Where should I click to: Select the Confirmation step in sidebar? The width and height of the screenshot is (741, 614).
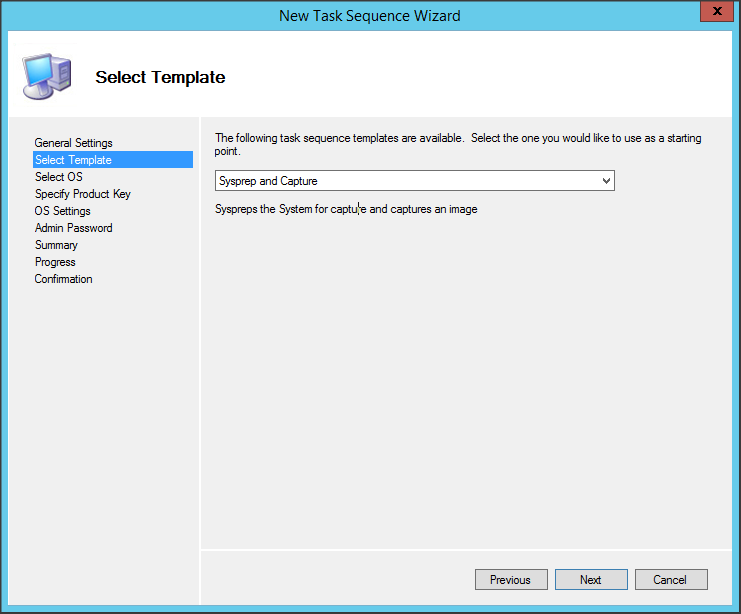pyautogui.click(x=63, y=279)
